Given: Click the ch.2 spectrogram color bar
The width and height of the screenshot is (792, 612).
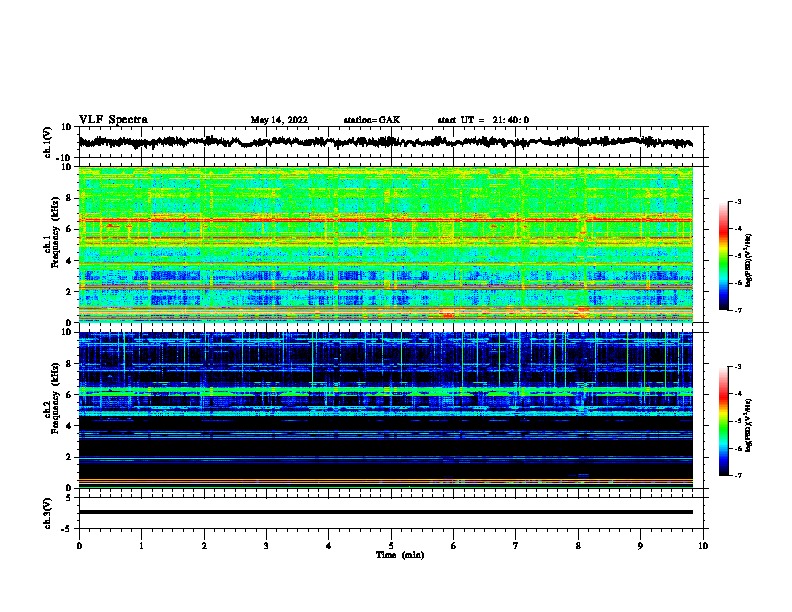Looking at the screenshot, I should pos(723,421).
